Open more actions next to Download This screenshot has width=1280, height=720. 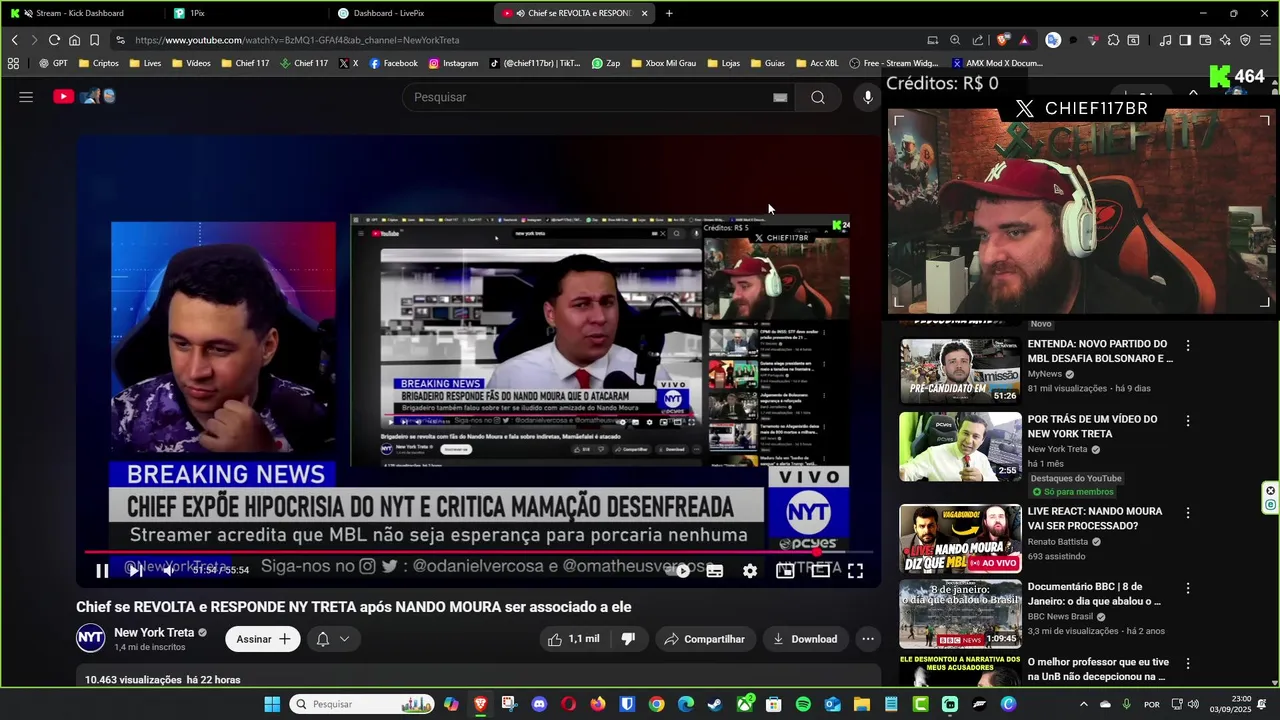click(868, 639)
